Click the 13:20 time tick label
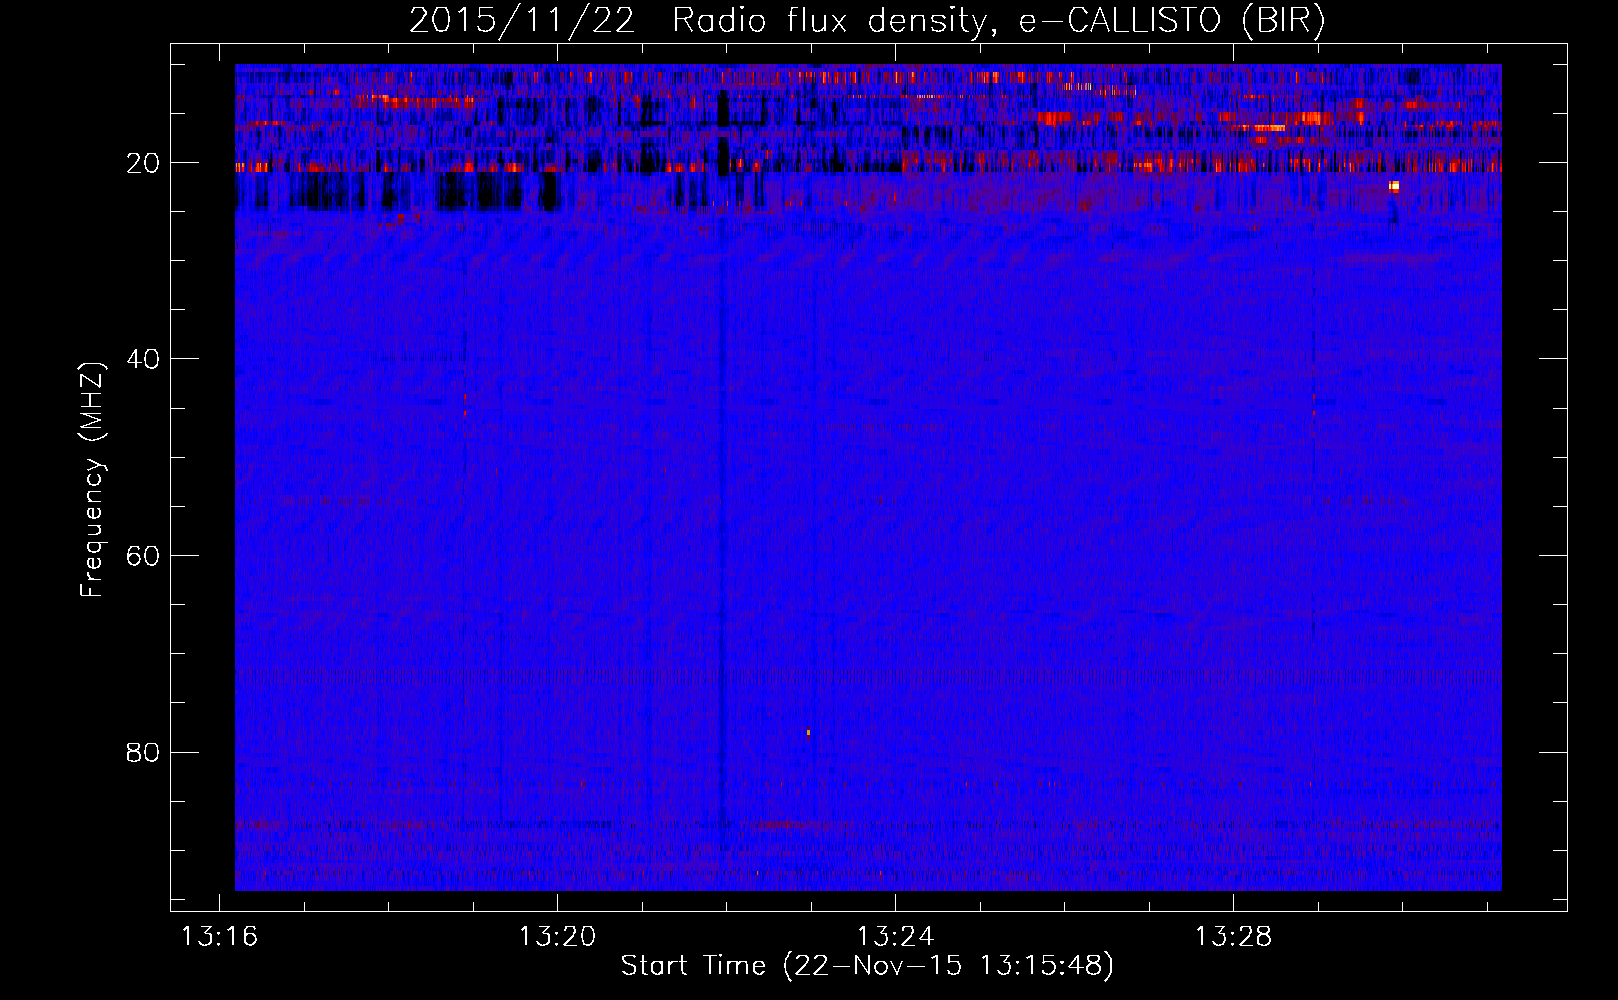The height and width of the screenshot is (1000, 1618). click(x=557, y=936)
